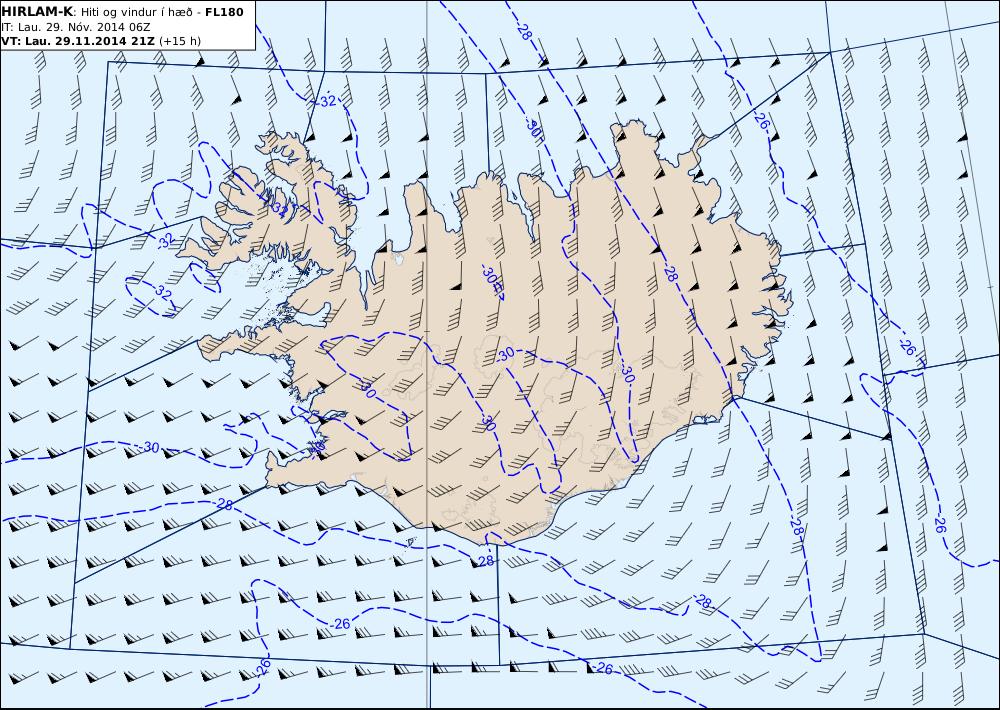Select the -30 label off Iceland's north coast

coord(533,129)
